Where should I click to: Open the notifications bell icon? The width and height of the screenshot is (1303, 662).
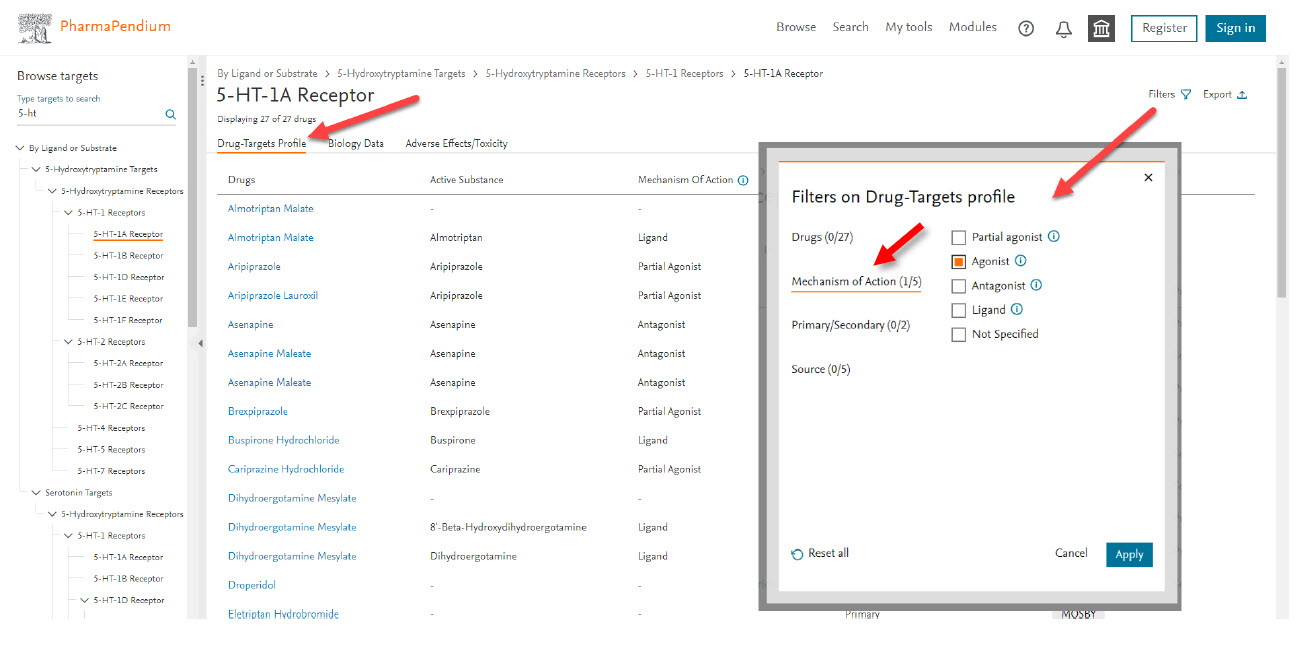point(1063,28)
